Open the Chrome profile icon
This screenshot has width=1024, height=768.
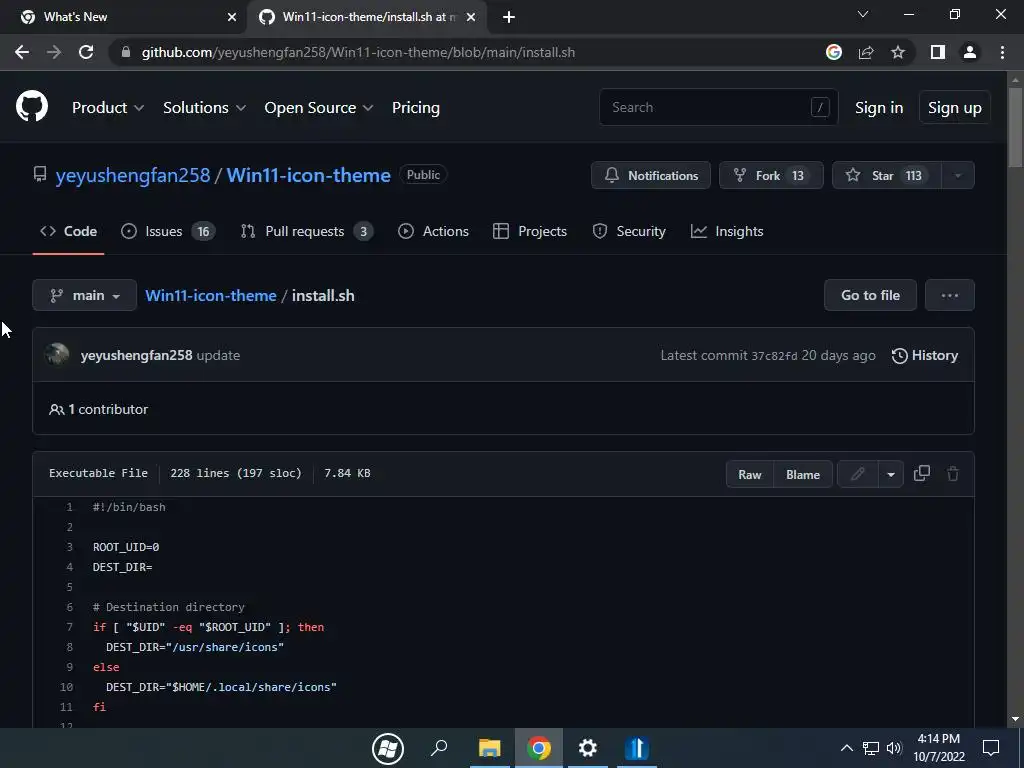pos(970,52)
